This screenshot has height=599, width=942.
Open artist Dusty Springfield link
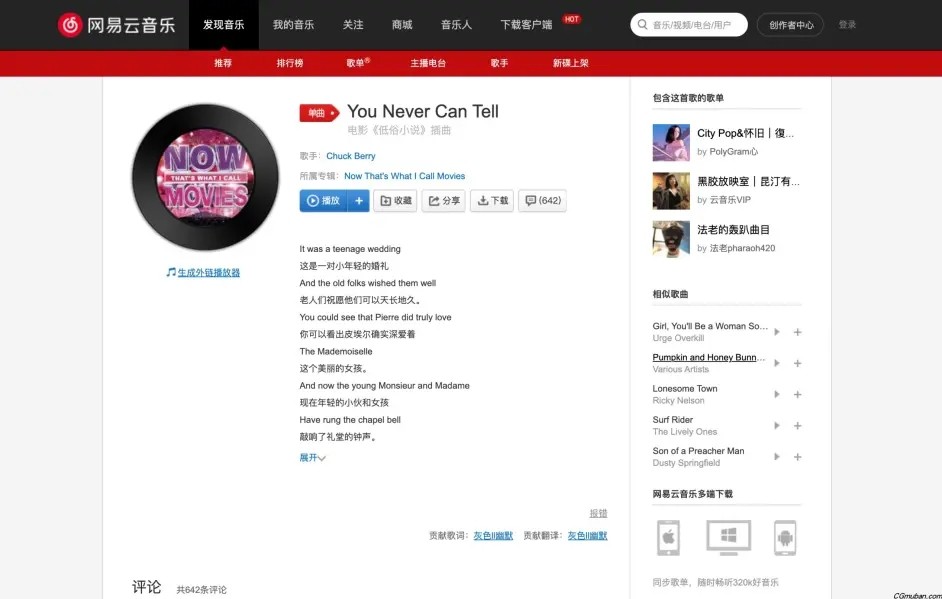click(686, 463)
